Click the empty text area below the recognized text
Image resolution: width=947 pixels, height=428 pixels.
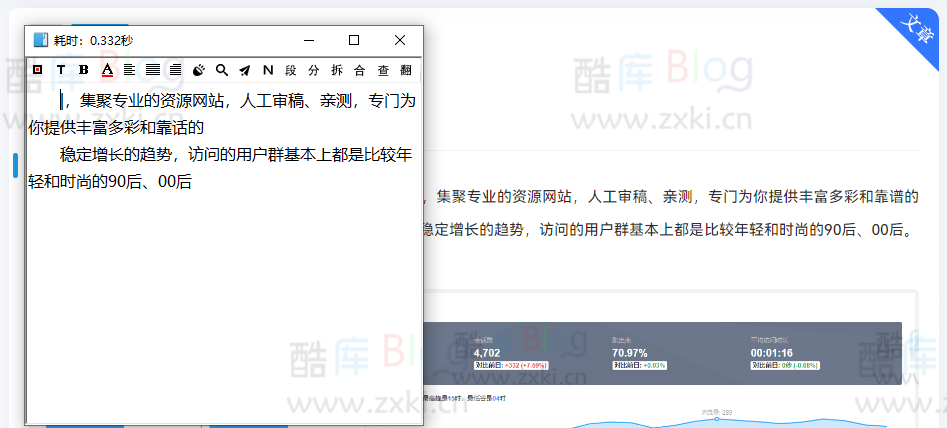(x=224, y=308)
